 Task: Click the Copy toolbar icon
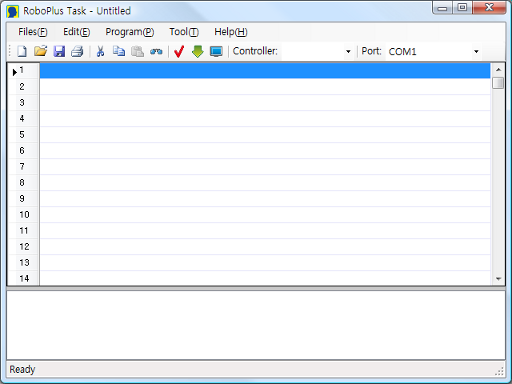pyautogui.click(x=119, y=51)
